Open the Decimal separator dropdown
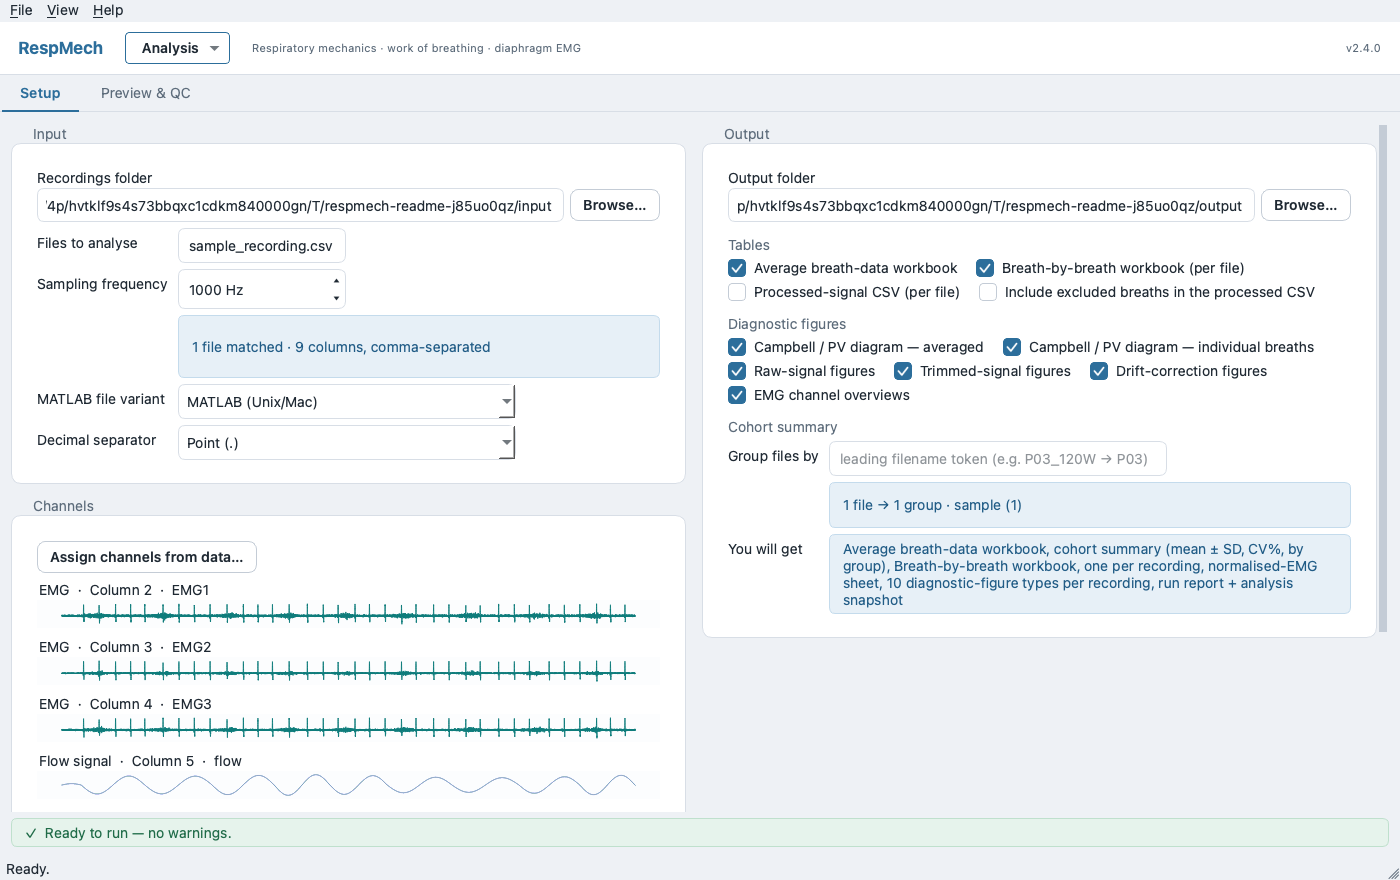The width and height of the screenshot is (1400, 880). point(346,443)
